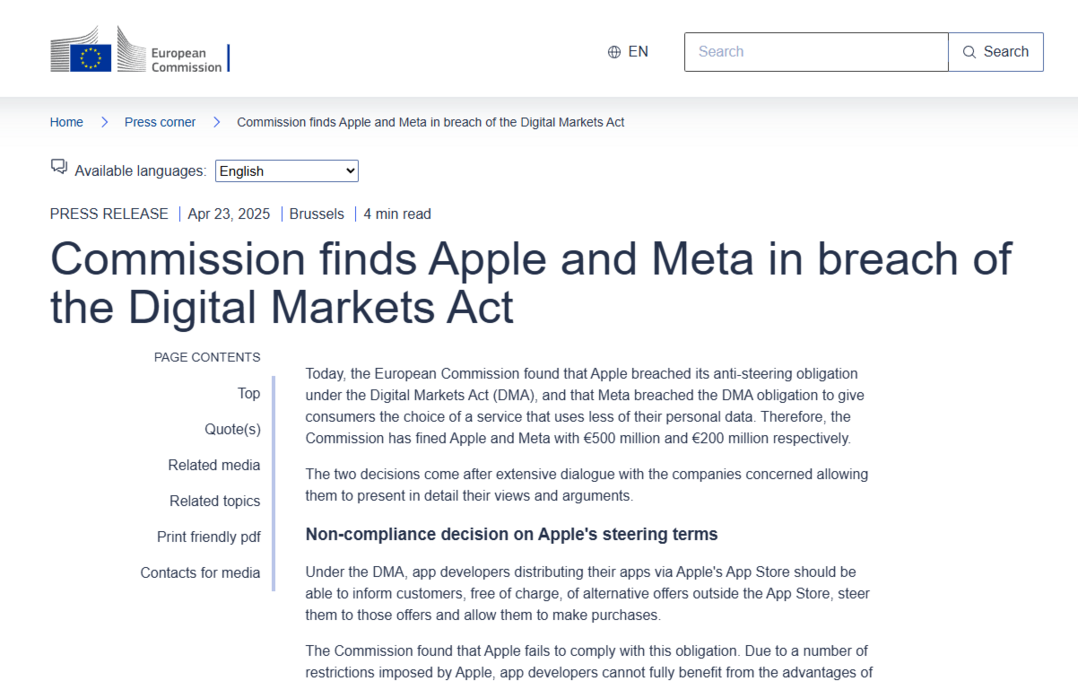Image resolution: width=1078 pixels, height=681 pixels.
Task: Open the EN language selector
Action: pos(628,52)
